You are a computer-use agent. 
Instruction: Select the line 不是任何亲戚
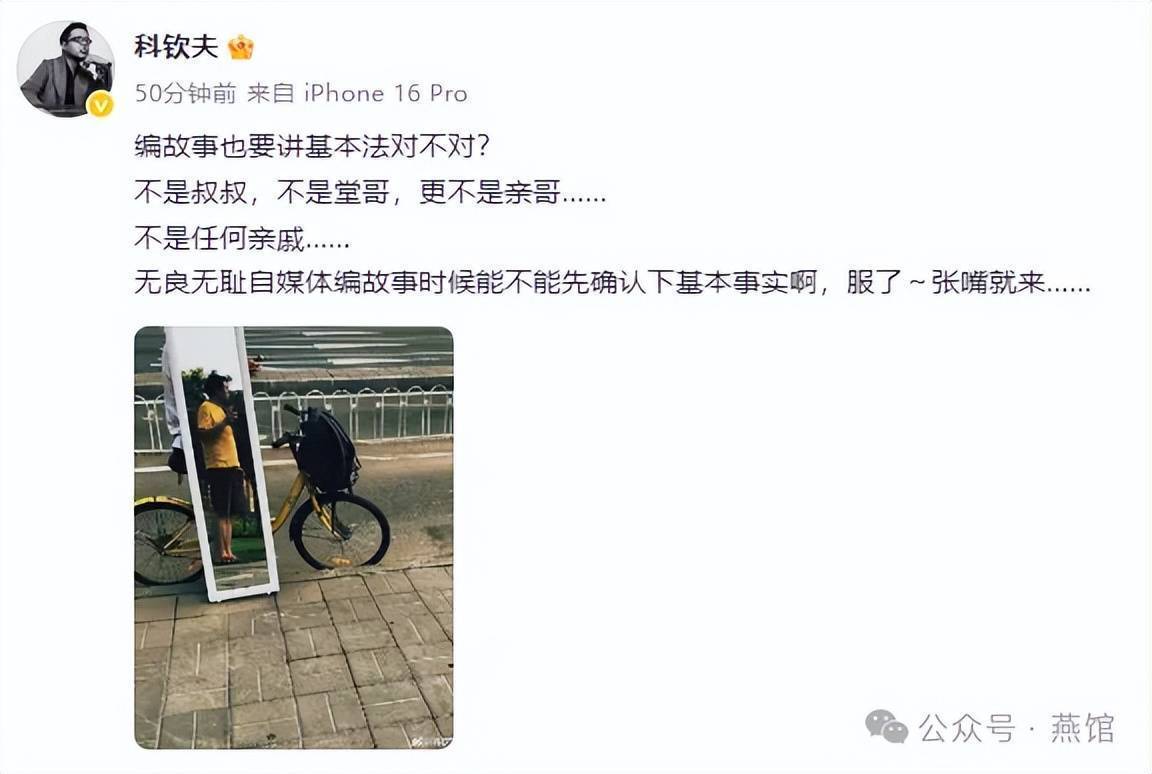click(x=242, y=238)
